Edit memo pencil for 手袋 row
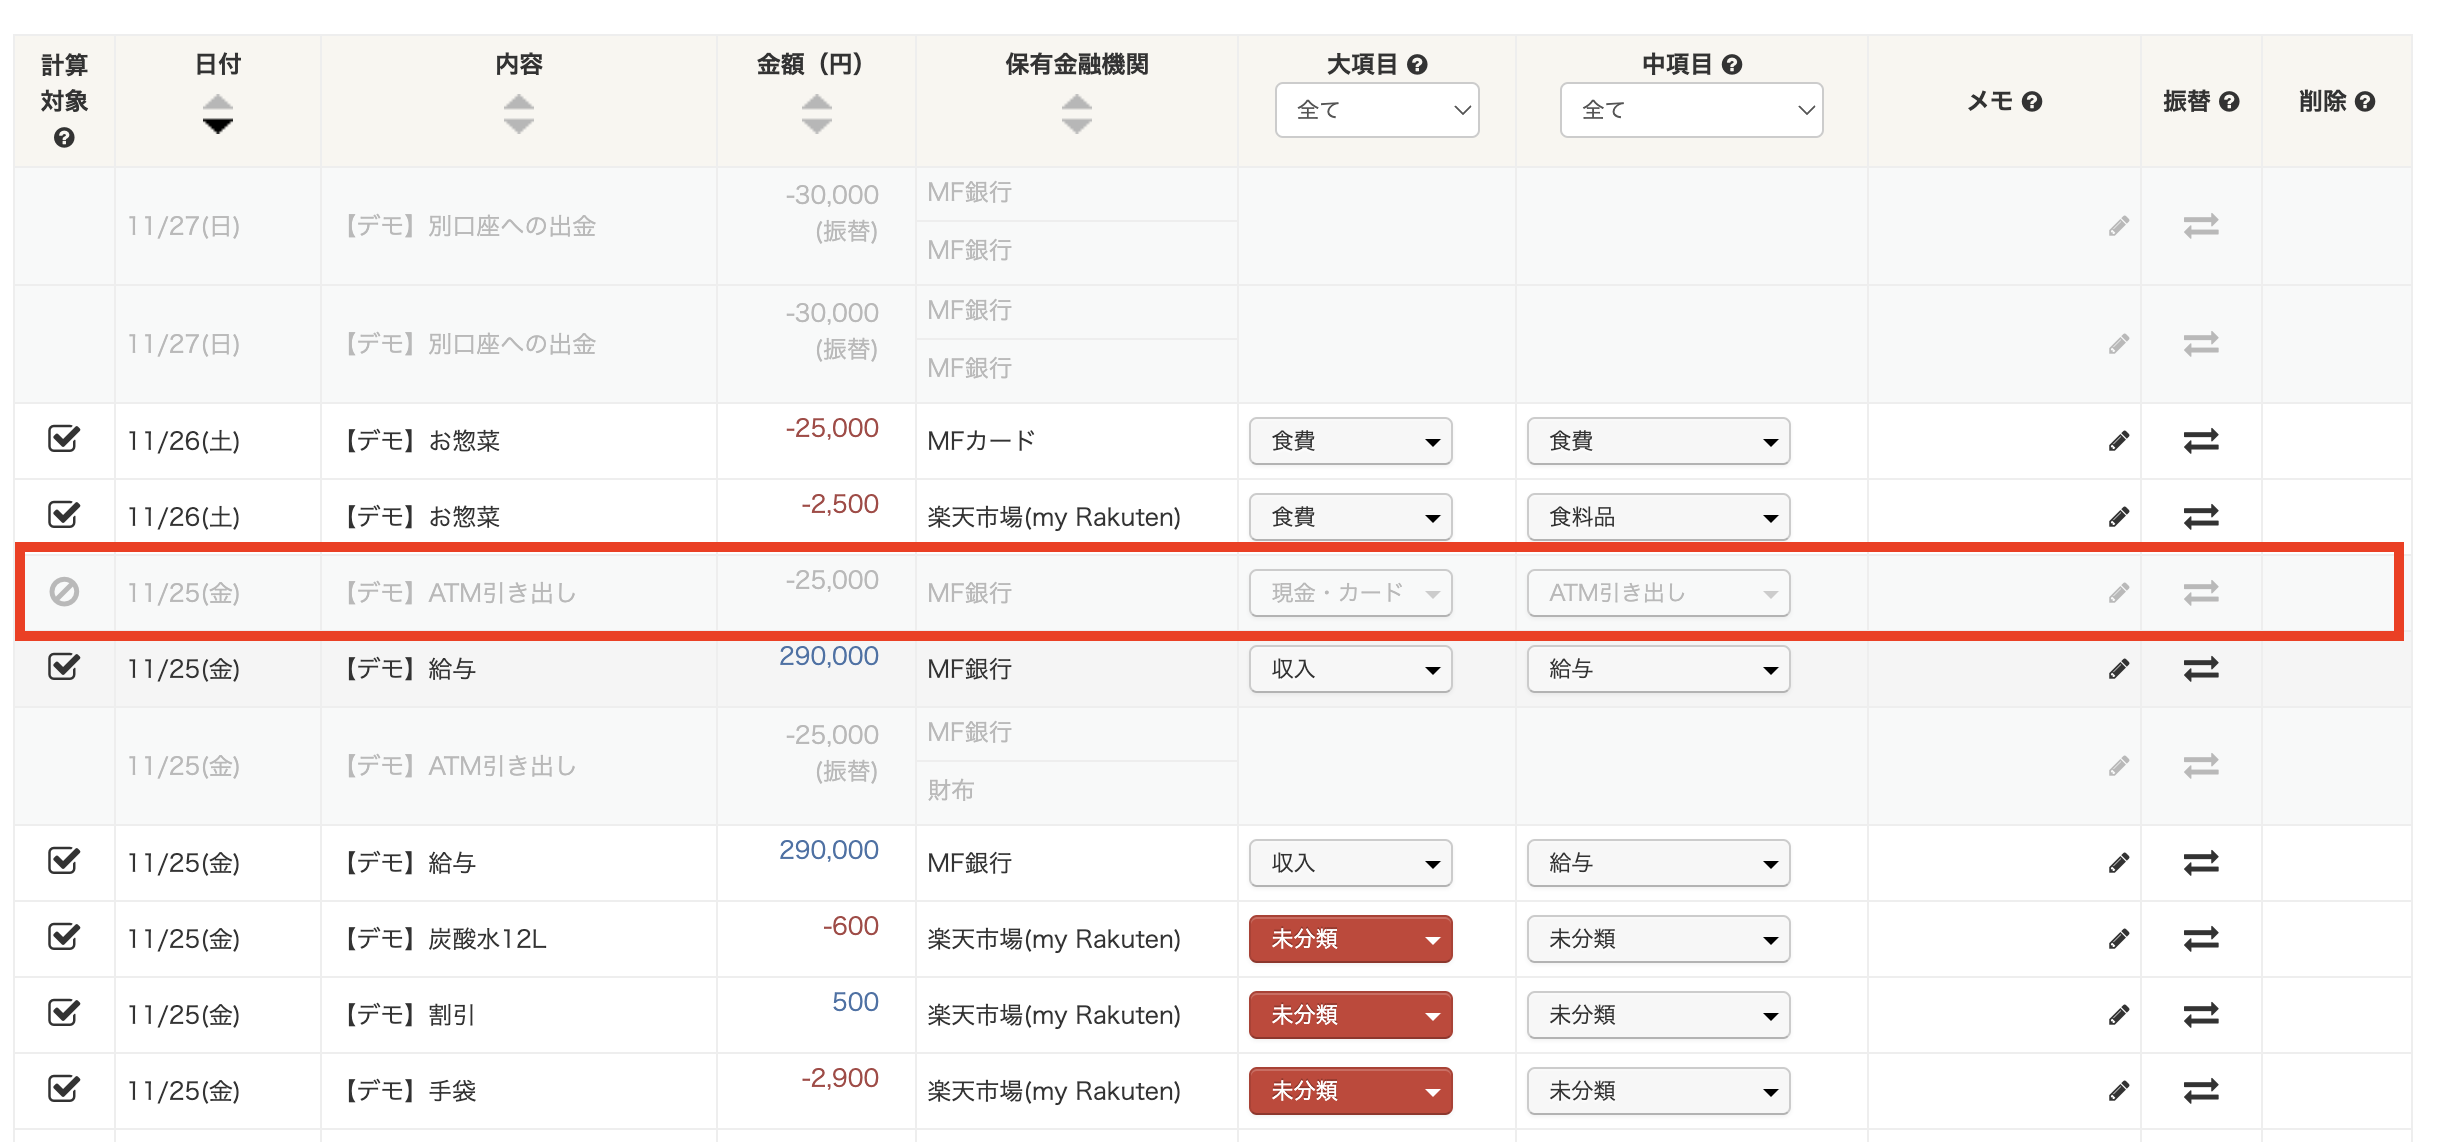Viewport: 2444px width, 1142px height. coord(2118,1091)
